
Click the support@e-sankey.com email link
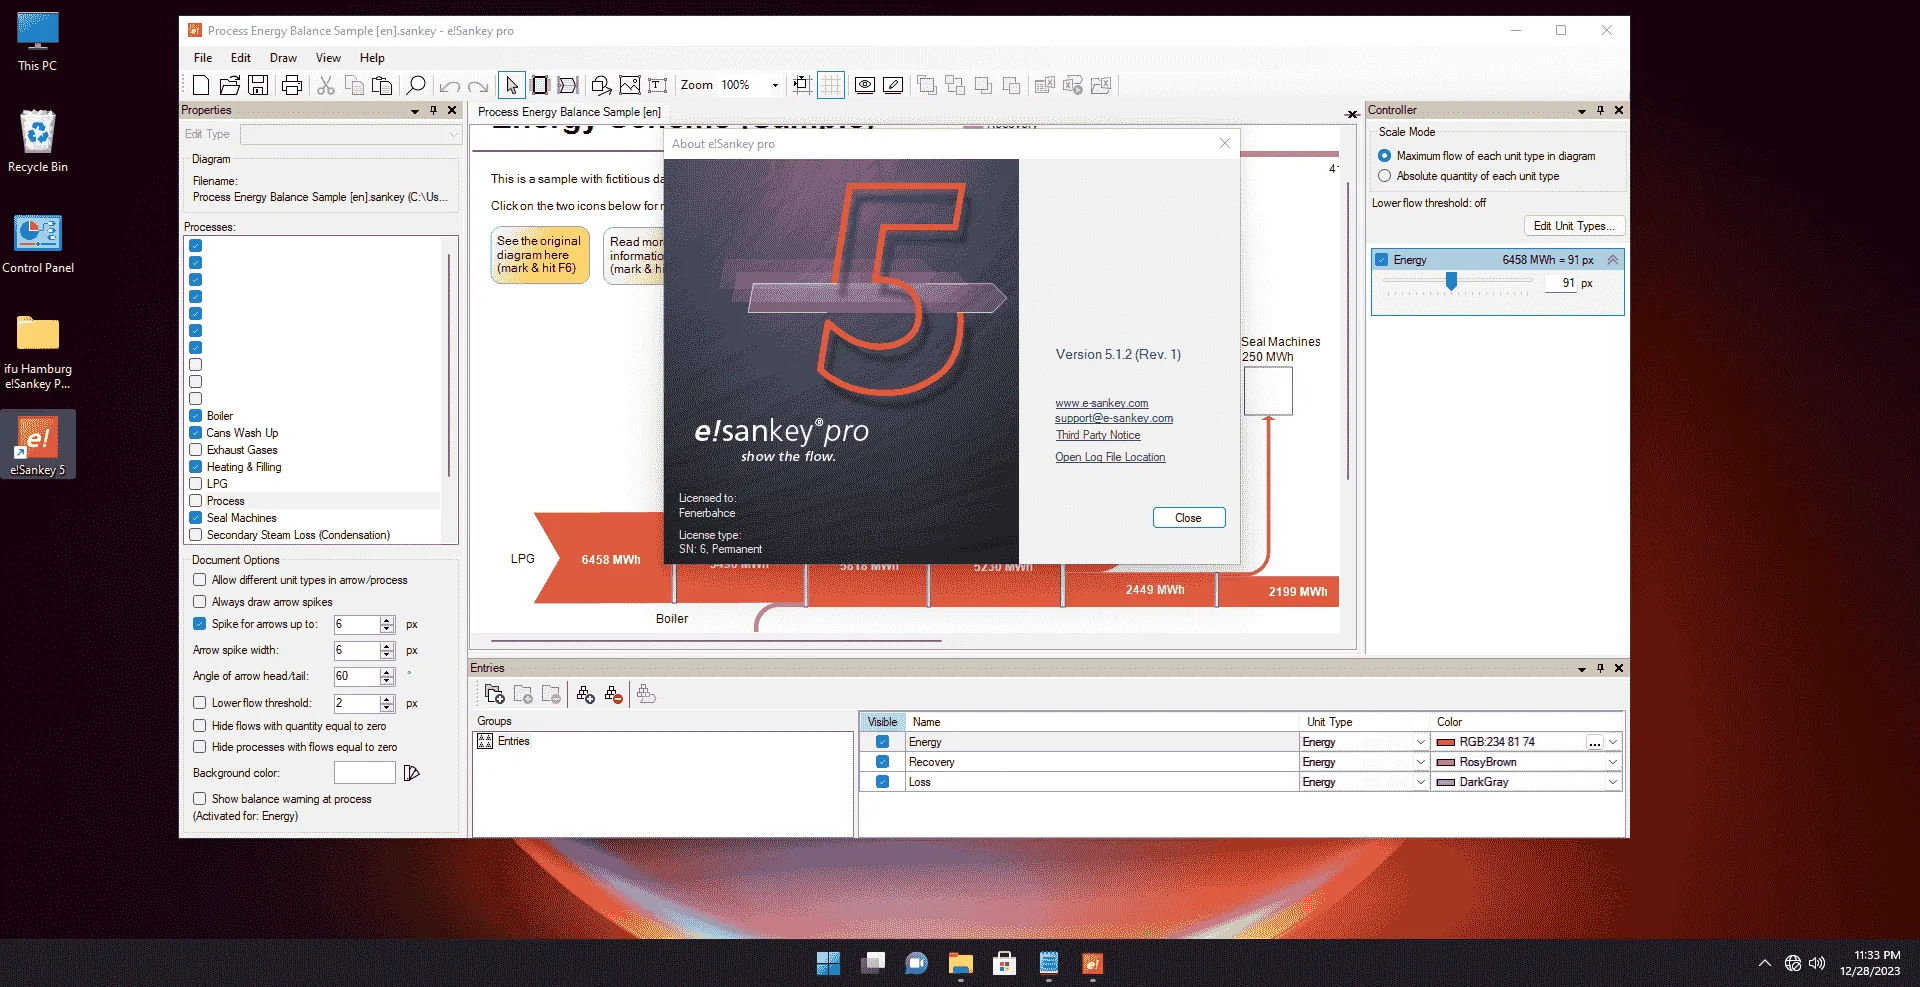(1114, 418)
